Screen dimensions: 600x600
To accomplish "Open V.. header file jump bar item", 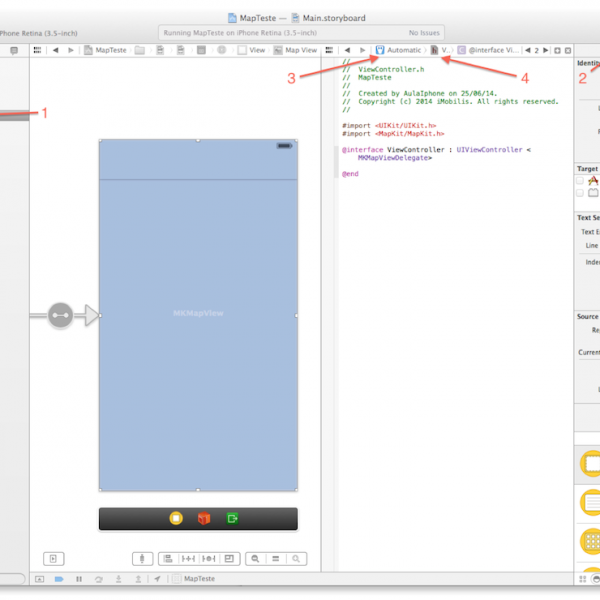I will 439,50.
